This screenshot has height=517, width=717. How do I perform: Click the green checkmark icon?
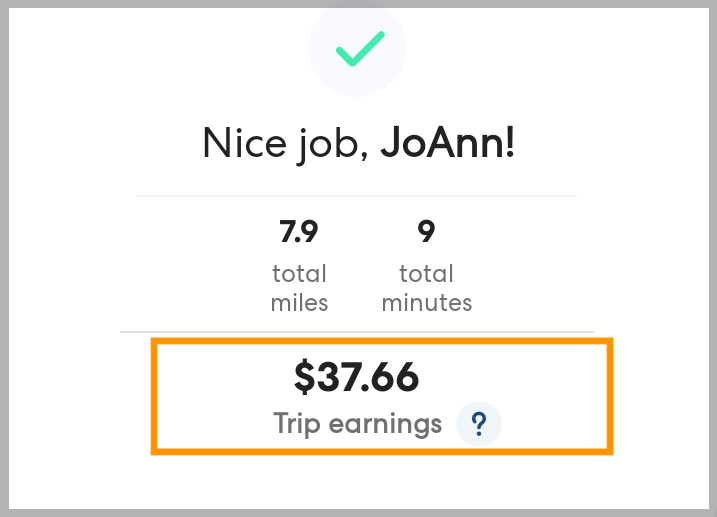click(x=359, y=48)
